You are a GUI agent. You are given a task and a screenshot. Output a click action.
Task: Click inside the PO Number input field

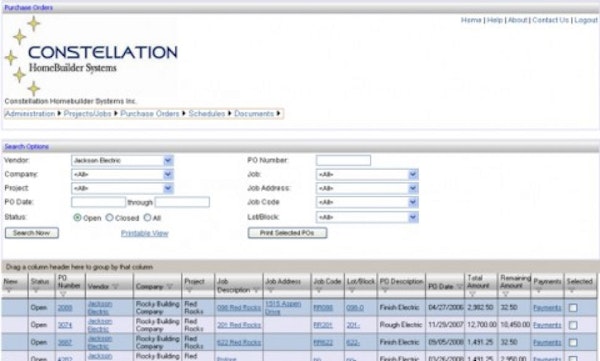[343, 160]
